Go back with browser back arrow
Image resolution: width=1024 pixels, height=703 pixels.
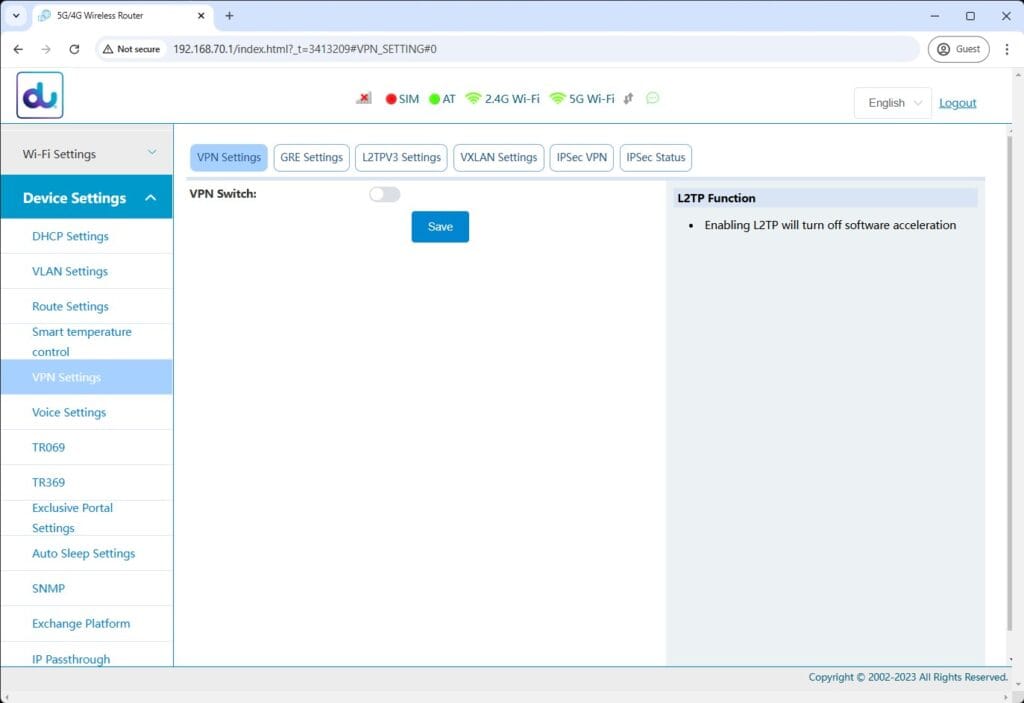click(18, 49)
